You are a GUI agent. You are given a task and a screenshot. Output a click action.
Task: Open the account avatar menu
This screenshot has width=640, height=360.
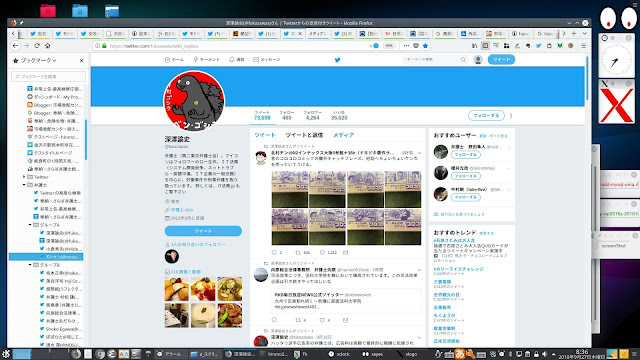[478, 60]
